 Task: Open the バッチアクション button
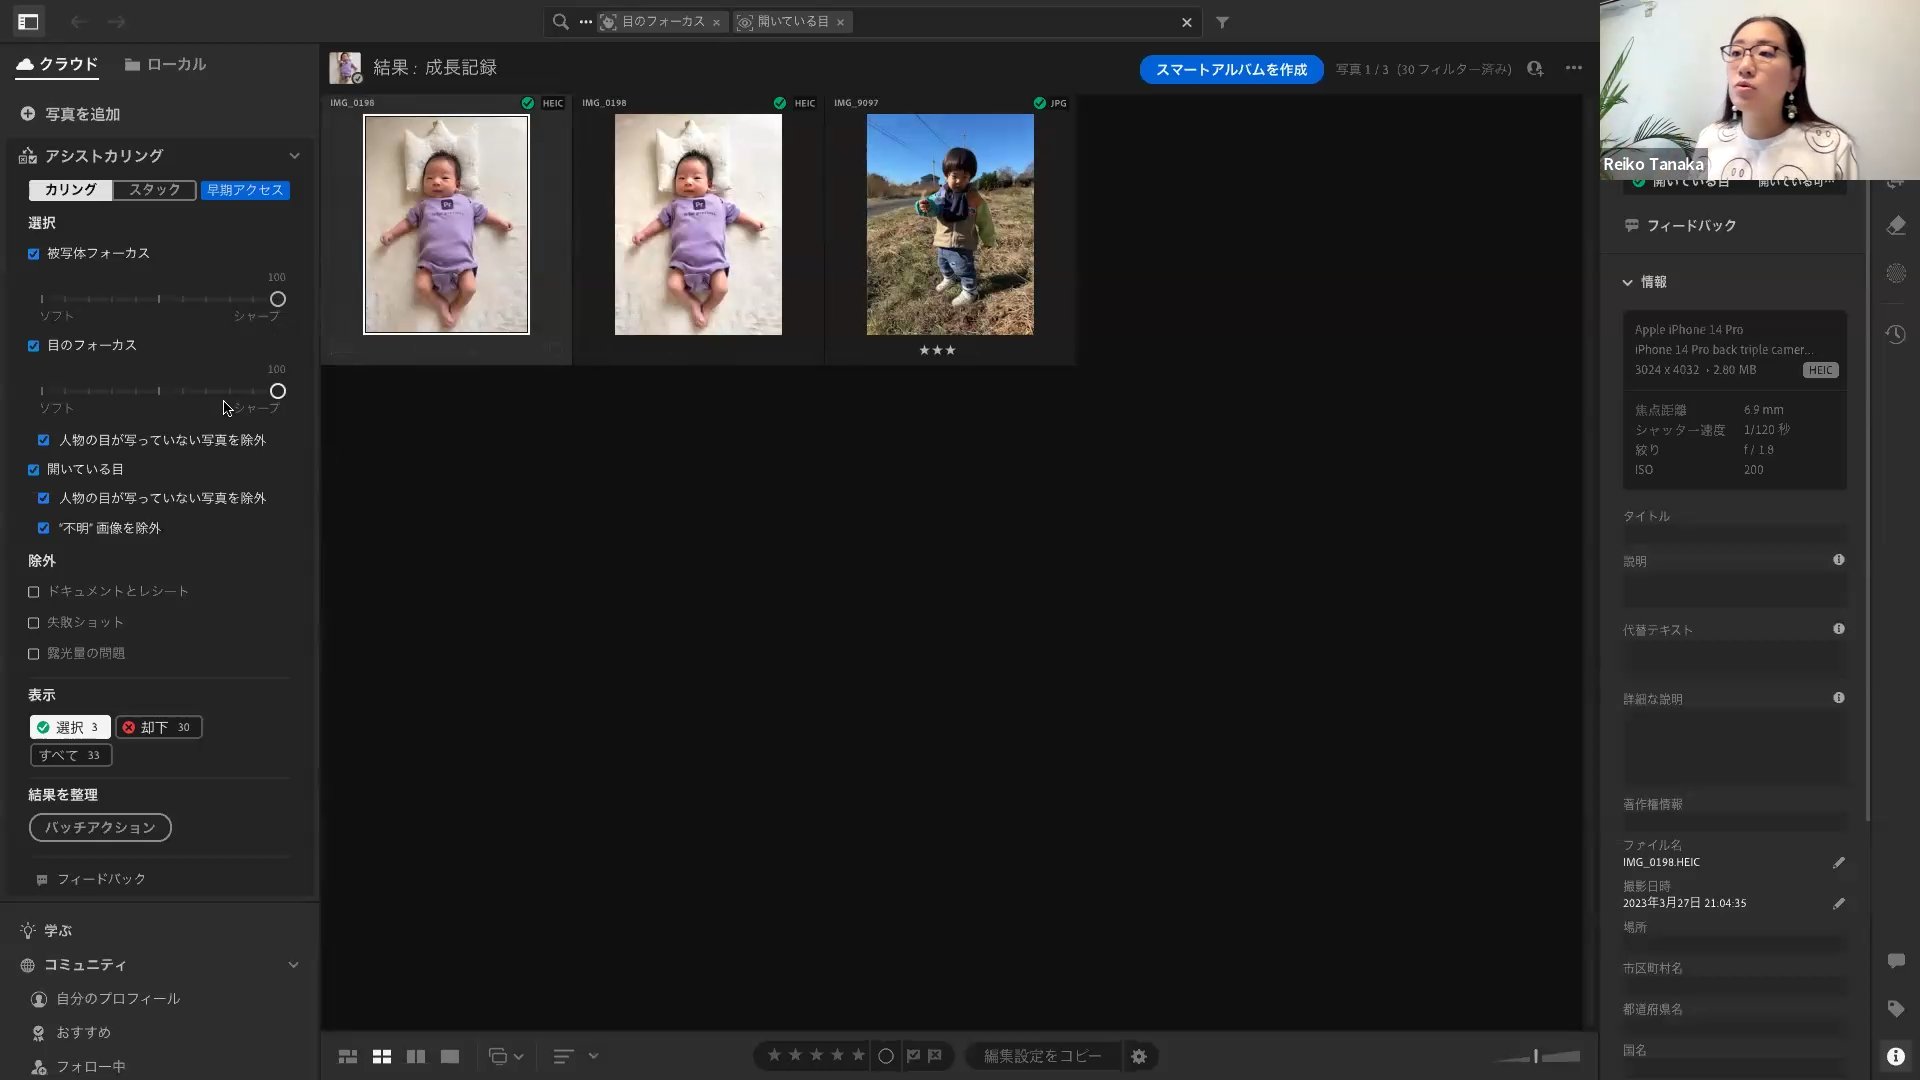[100, 828]
